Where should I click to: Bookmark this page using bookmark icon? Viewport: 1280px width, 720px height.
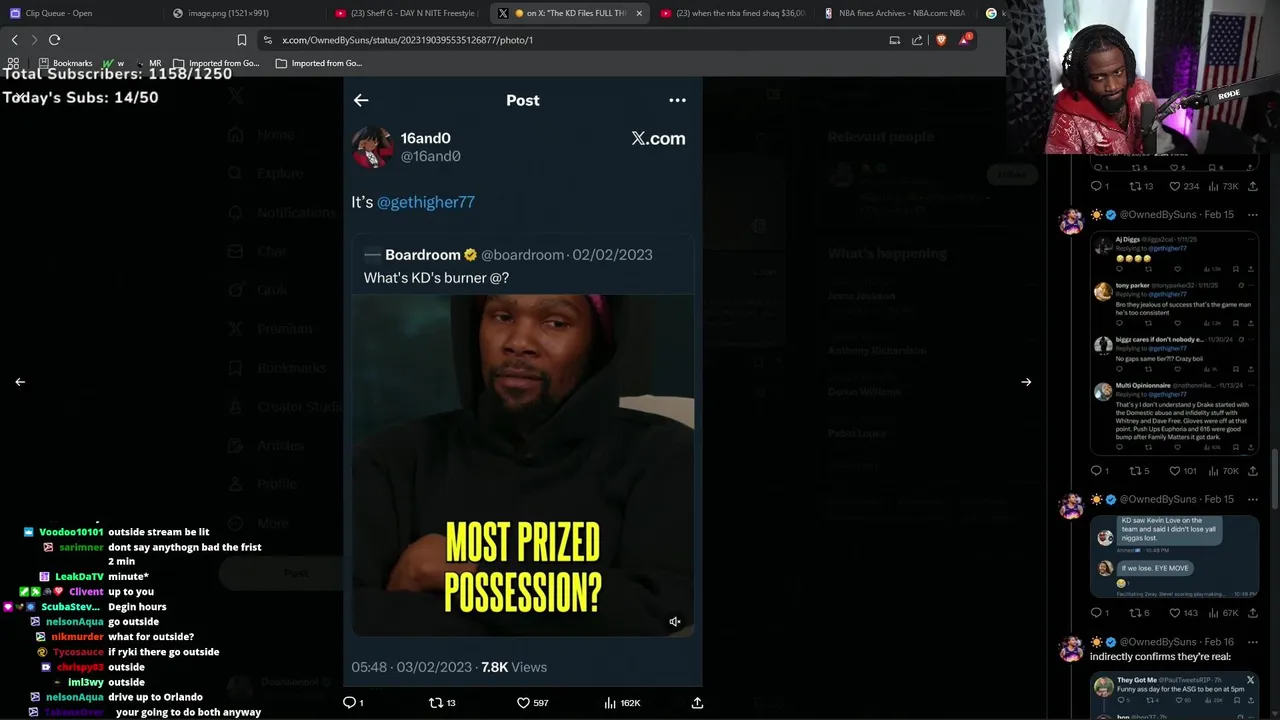(241, 40)
